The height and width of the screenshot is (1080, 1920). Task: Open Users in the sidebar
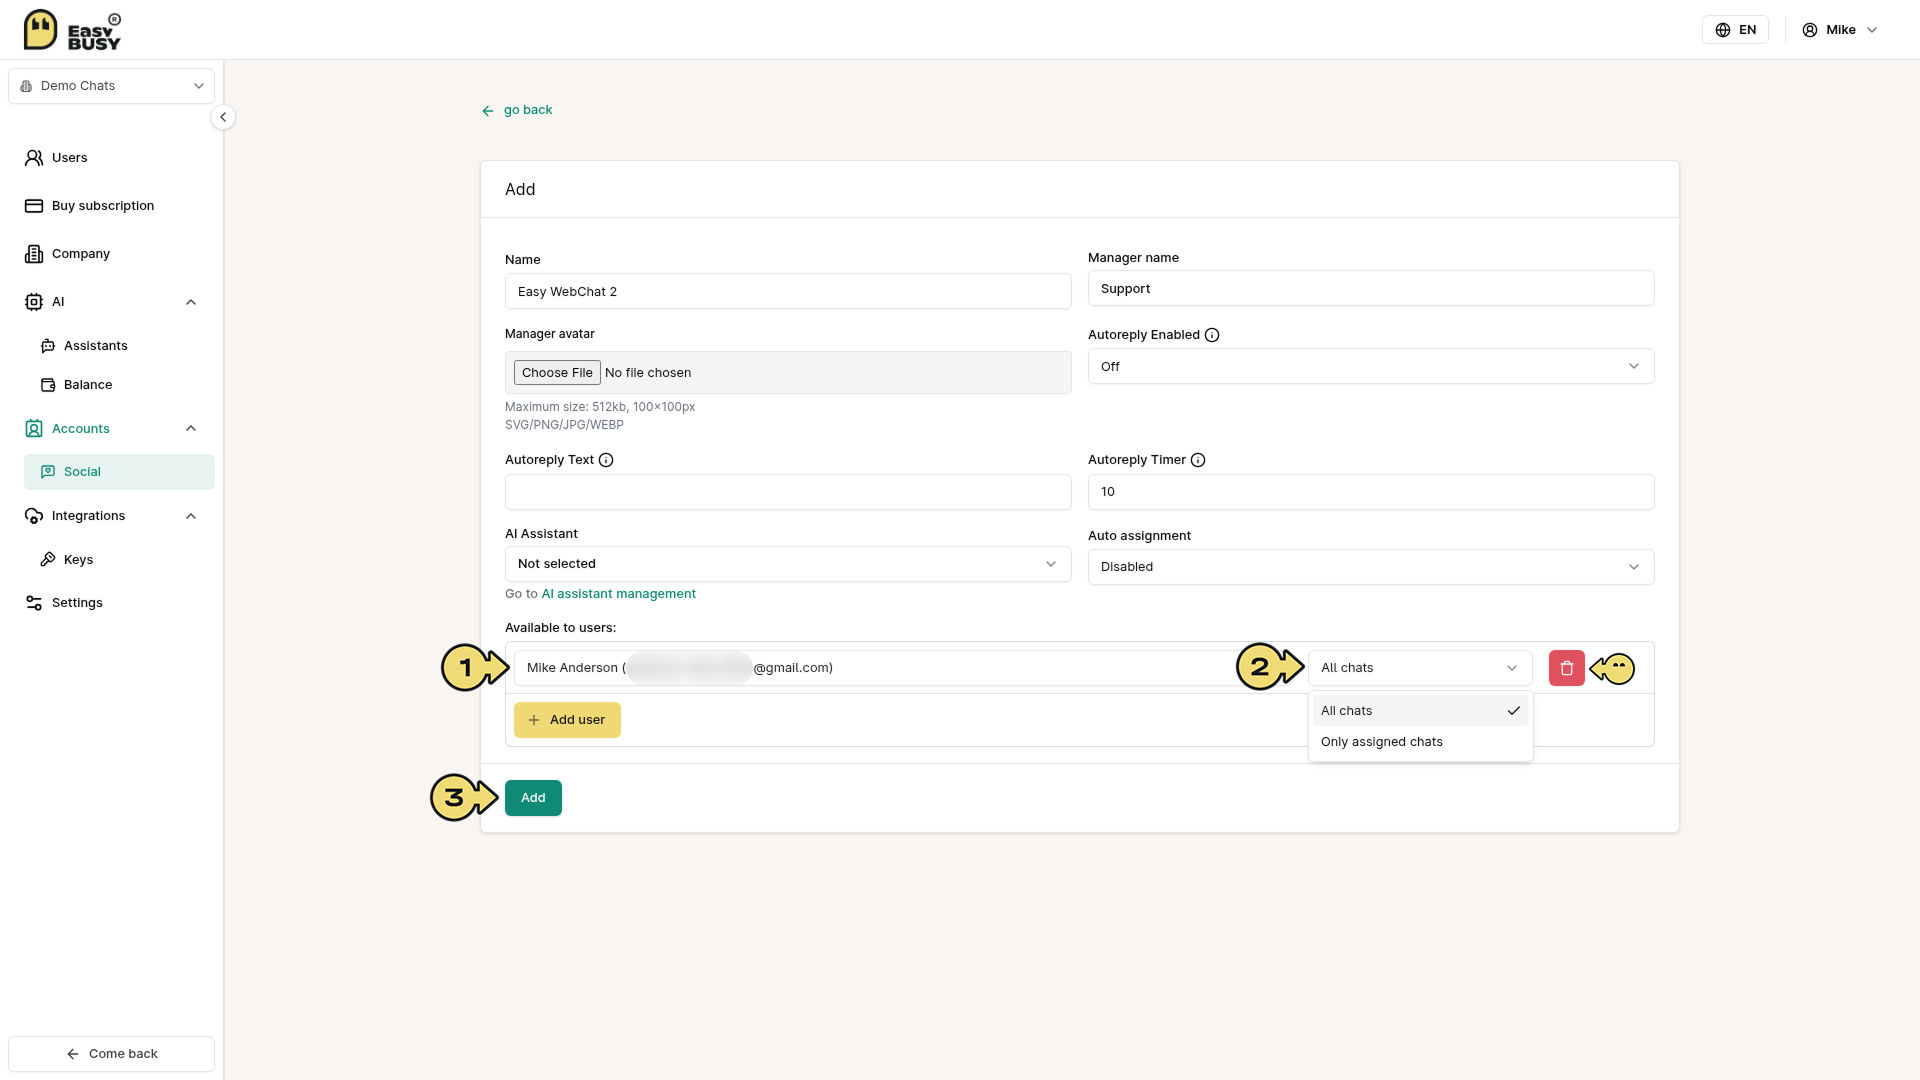coord(112,158)
